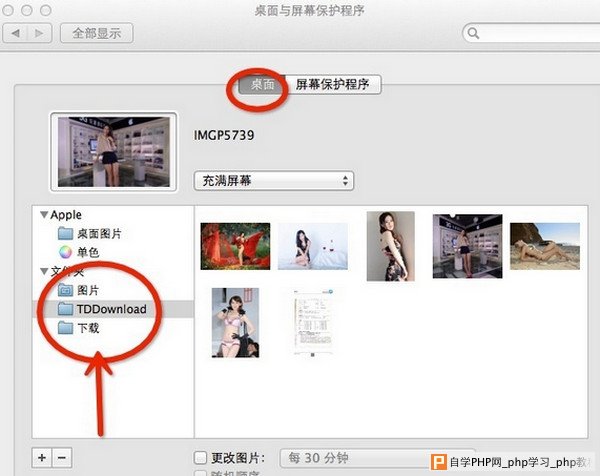Viewport: 600px width, 476px height.
Task: Click the 桌面图片 label in sidebar
Action: click(x=99, y=233)
